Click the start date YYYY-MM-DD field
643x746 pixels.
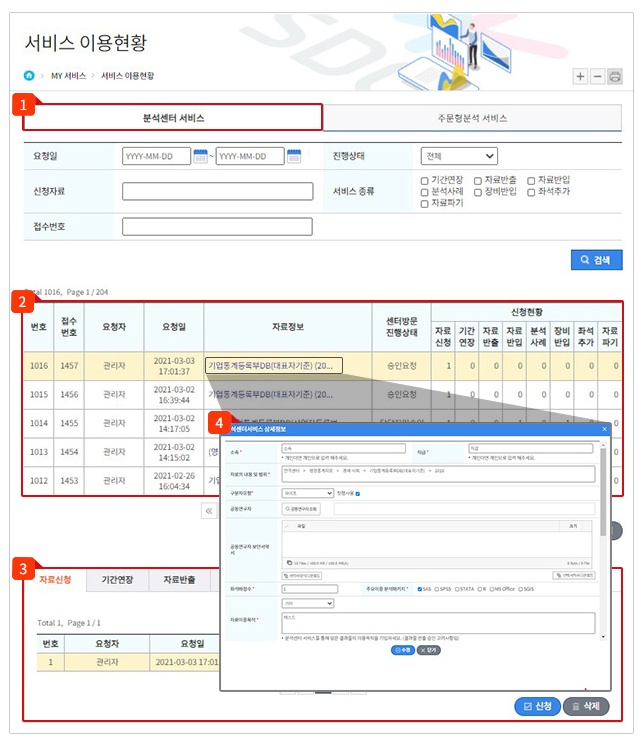156,156
